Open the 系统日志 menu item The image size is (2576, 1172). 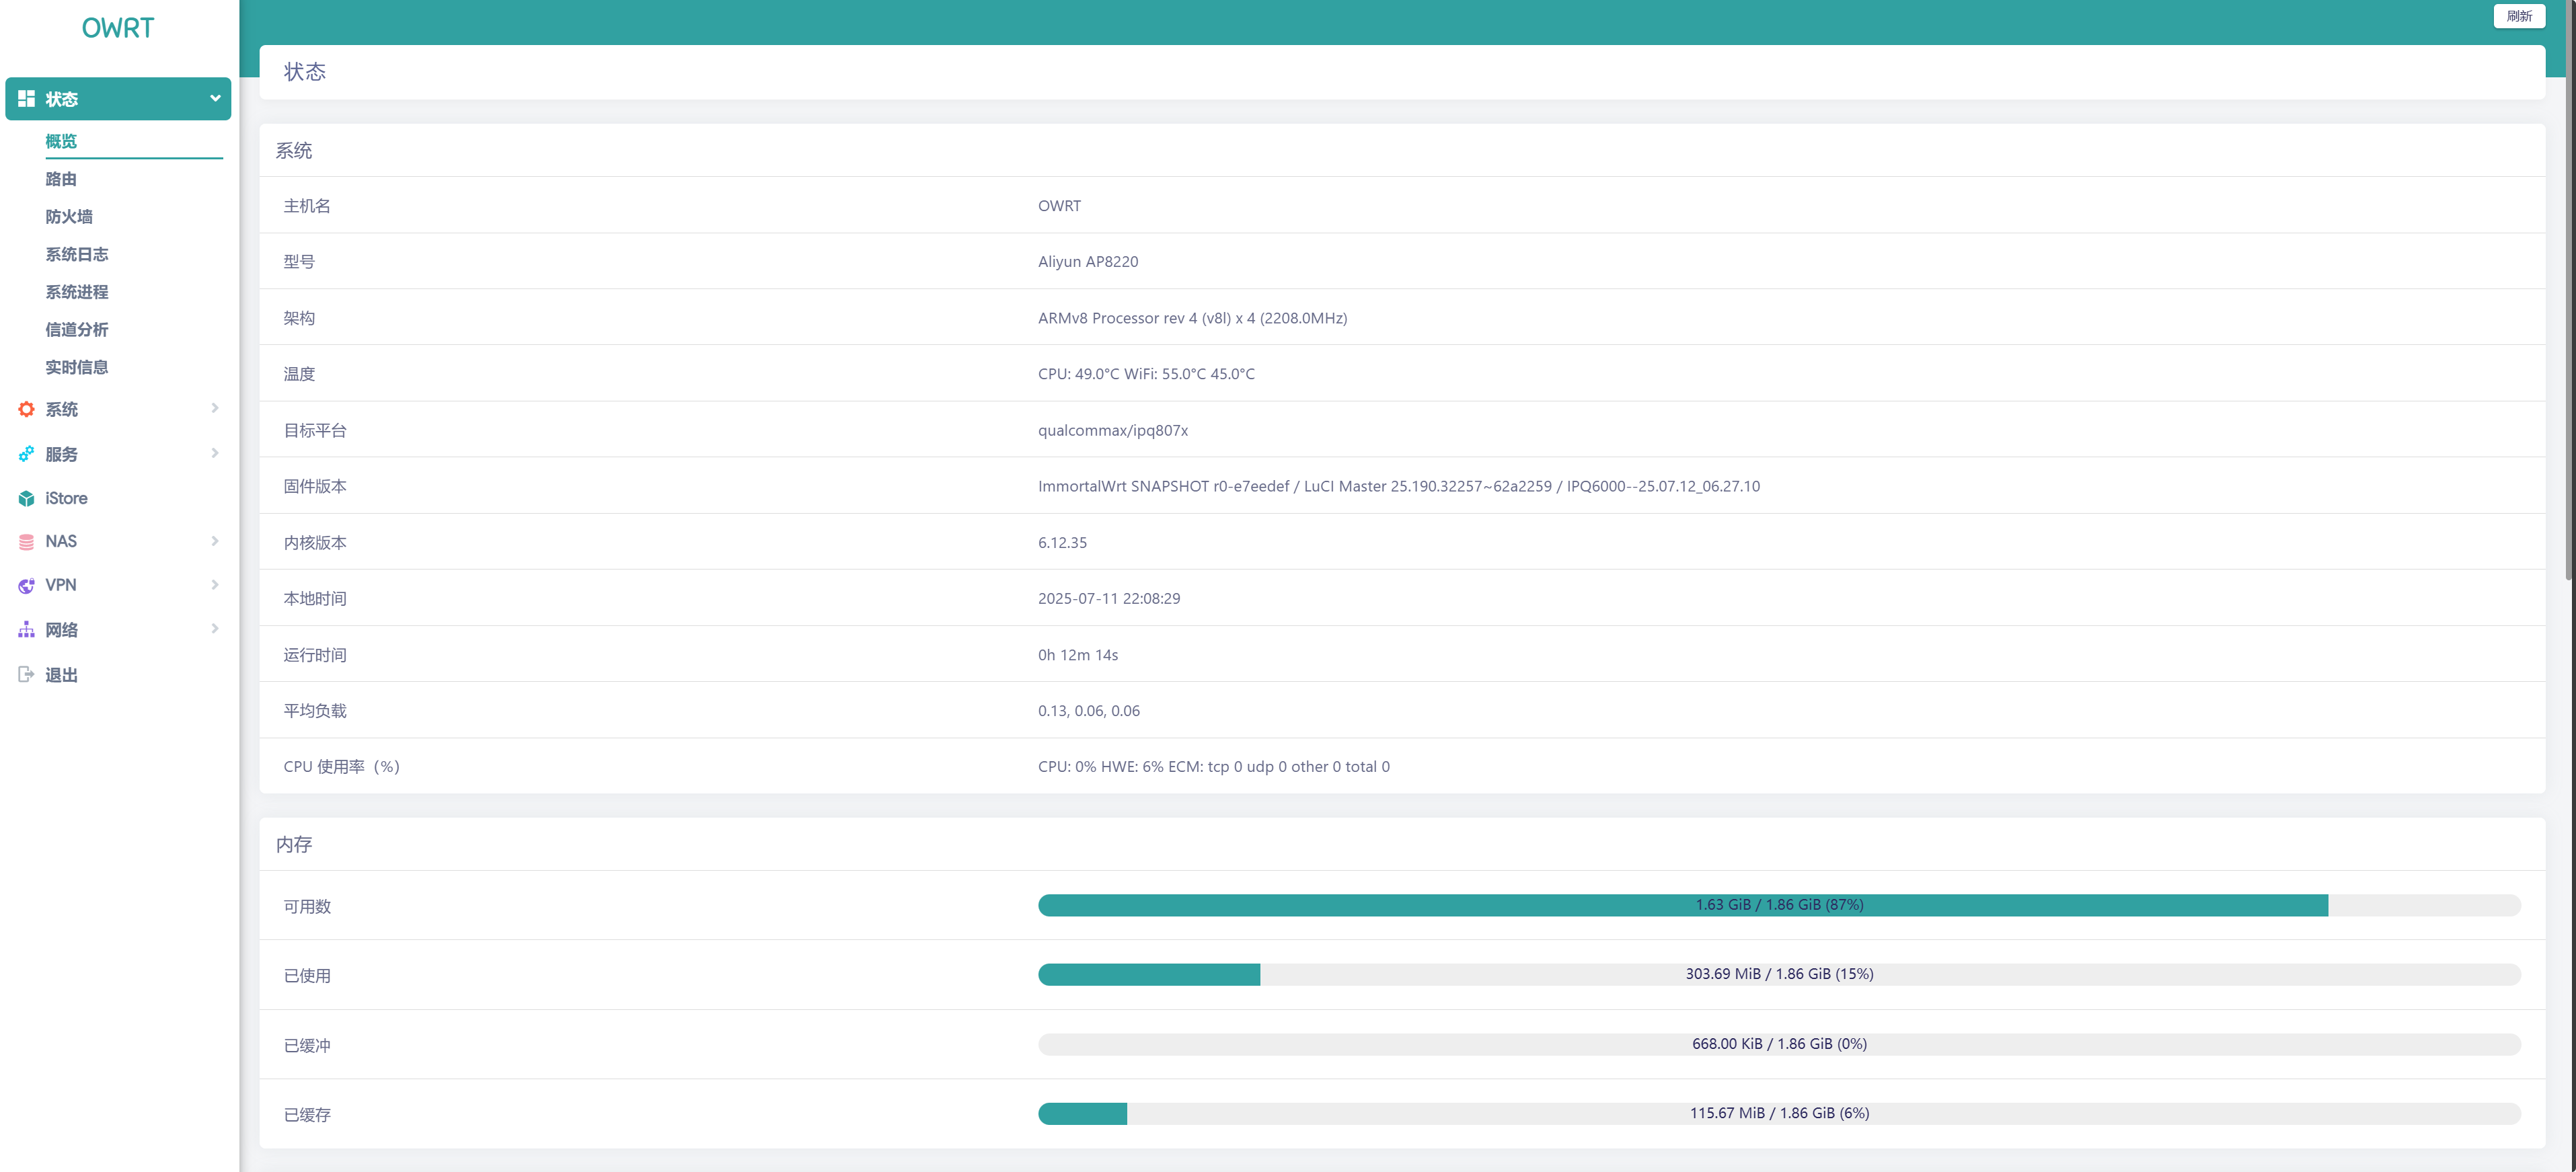point(76,255)
